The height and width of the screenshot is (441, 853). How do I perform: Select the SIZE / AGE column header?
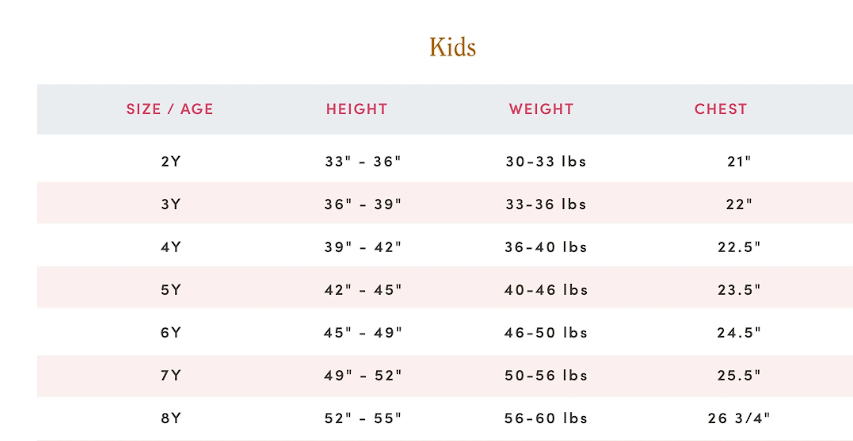(x=170, y=109)
